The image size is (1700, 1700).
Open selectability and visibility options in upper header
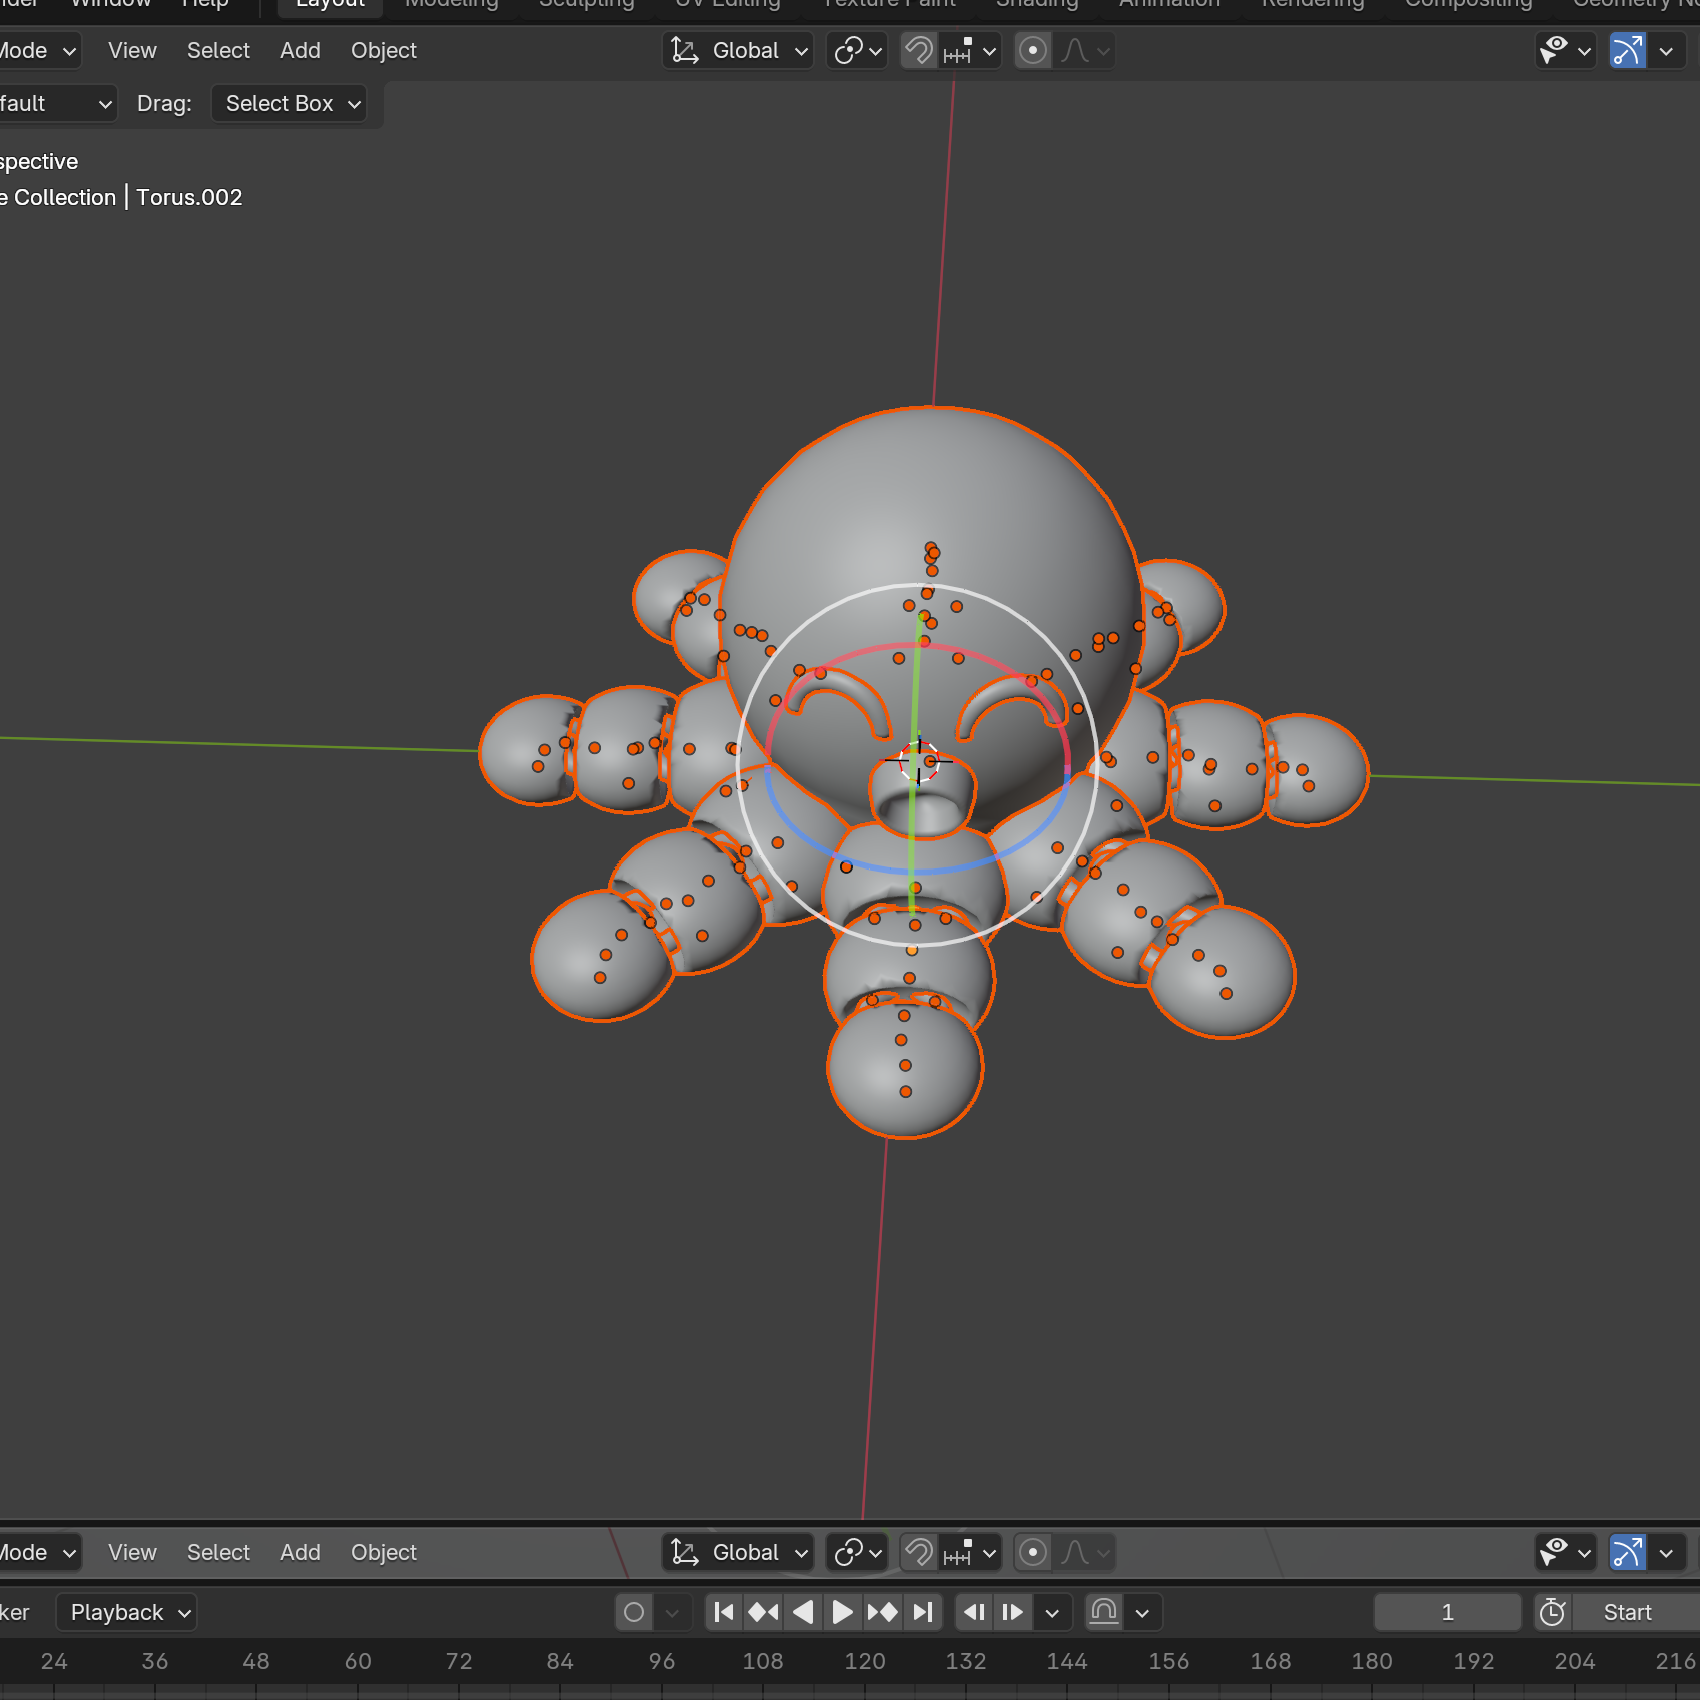(x=1565, y=50)
